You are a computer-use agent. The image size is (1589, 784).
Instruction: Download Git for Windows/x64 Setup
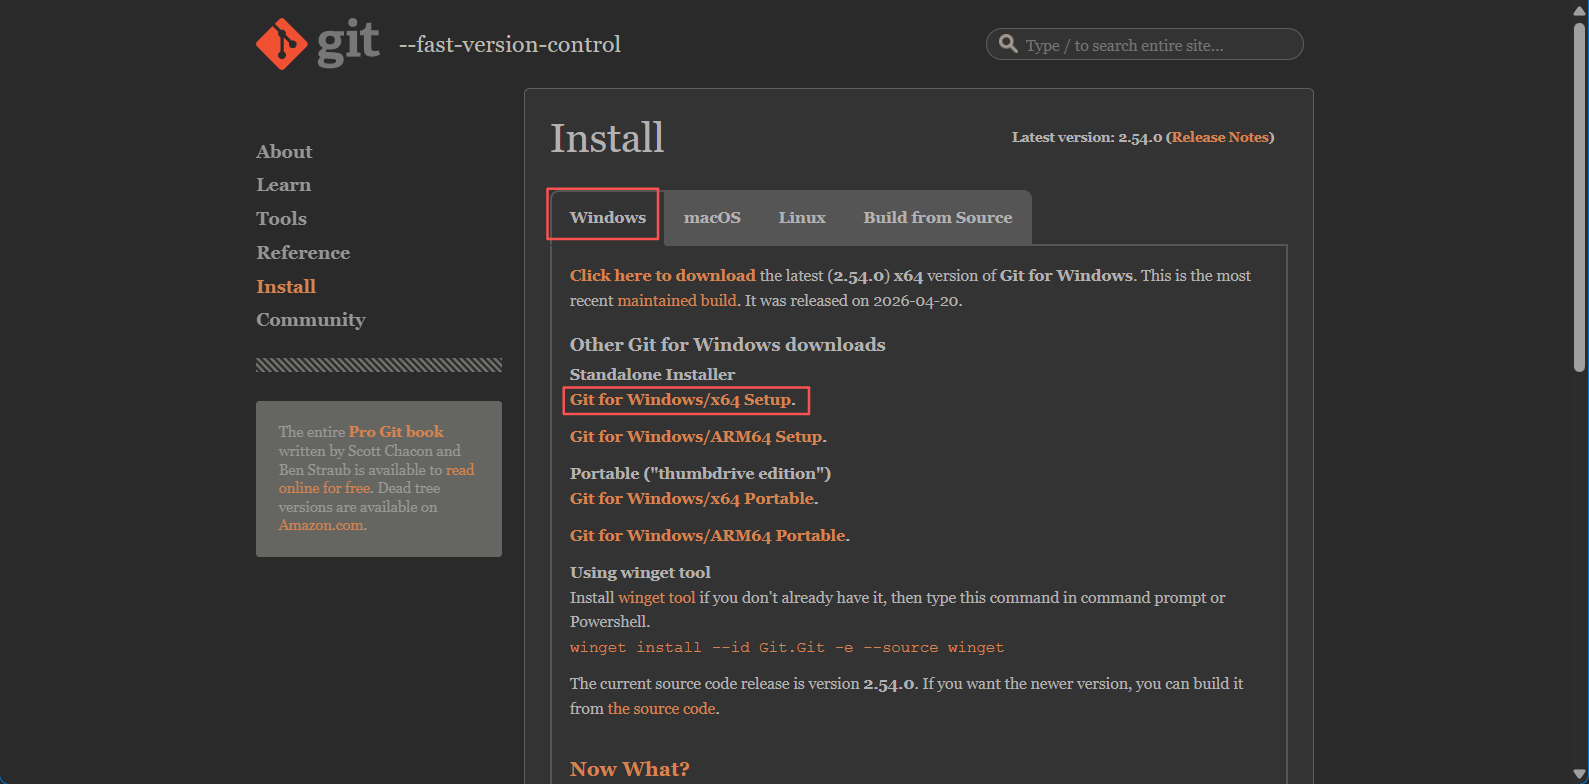pos(681,400)
